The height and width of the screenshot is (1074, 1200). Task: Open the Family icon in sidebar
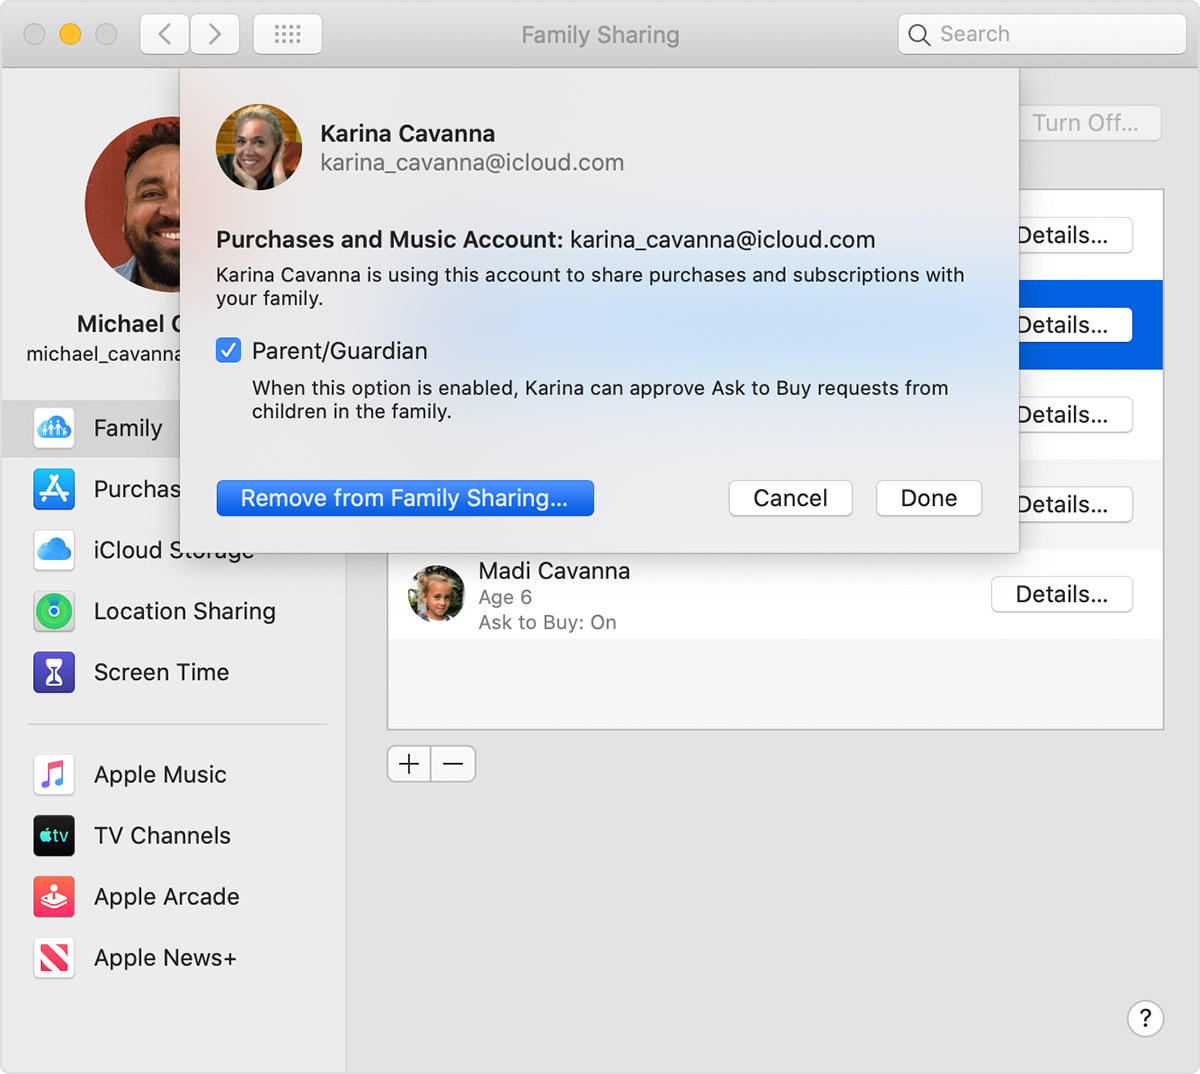pos(54,428)
